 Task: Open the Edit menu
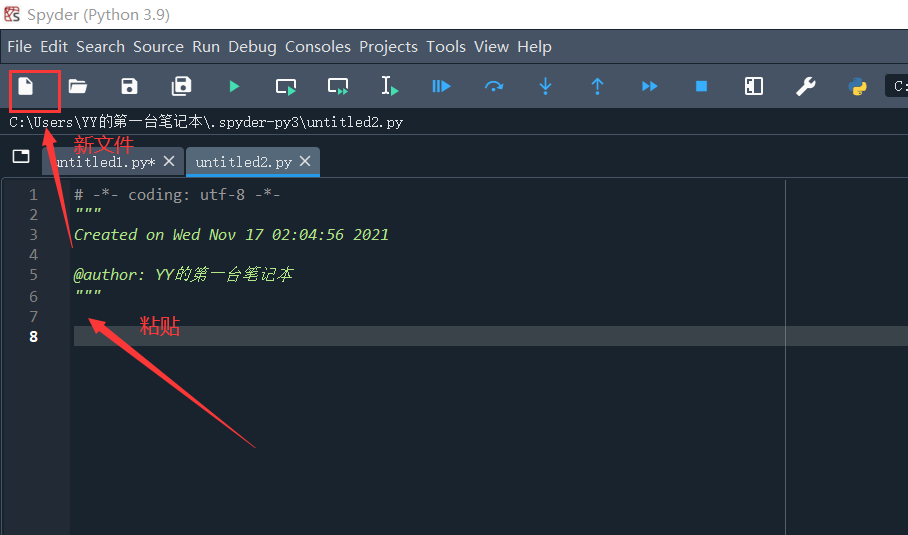click(x=54, y=46)
